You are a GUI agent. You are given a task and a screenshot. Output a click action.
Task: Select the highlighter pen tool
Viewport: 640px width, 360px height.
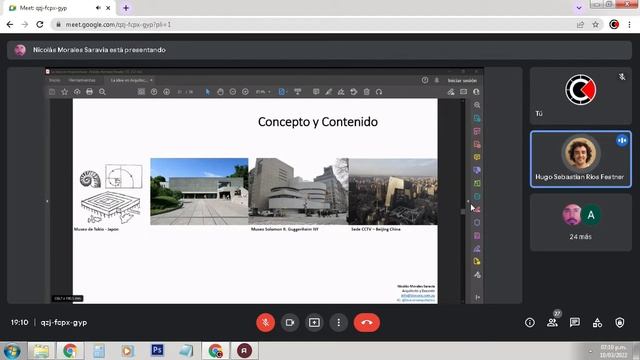(x=329, y=92)
